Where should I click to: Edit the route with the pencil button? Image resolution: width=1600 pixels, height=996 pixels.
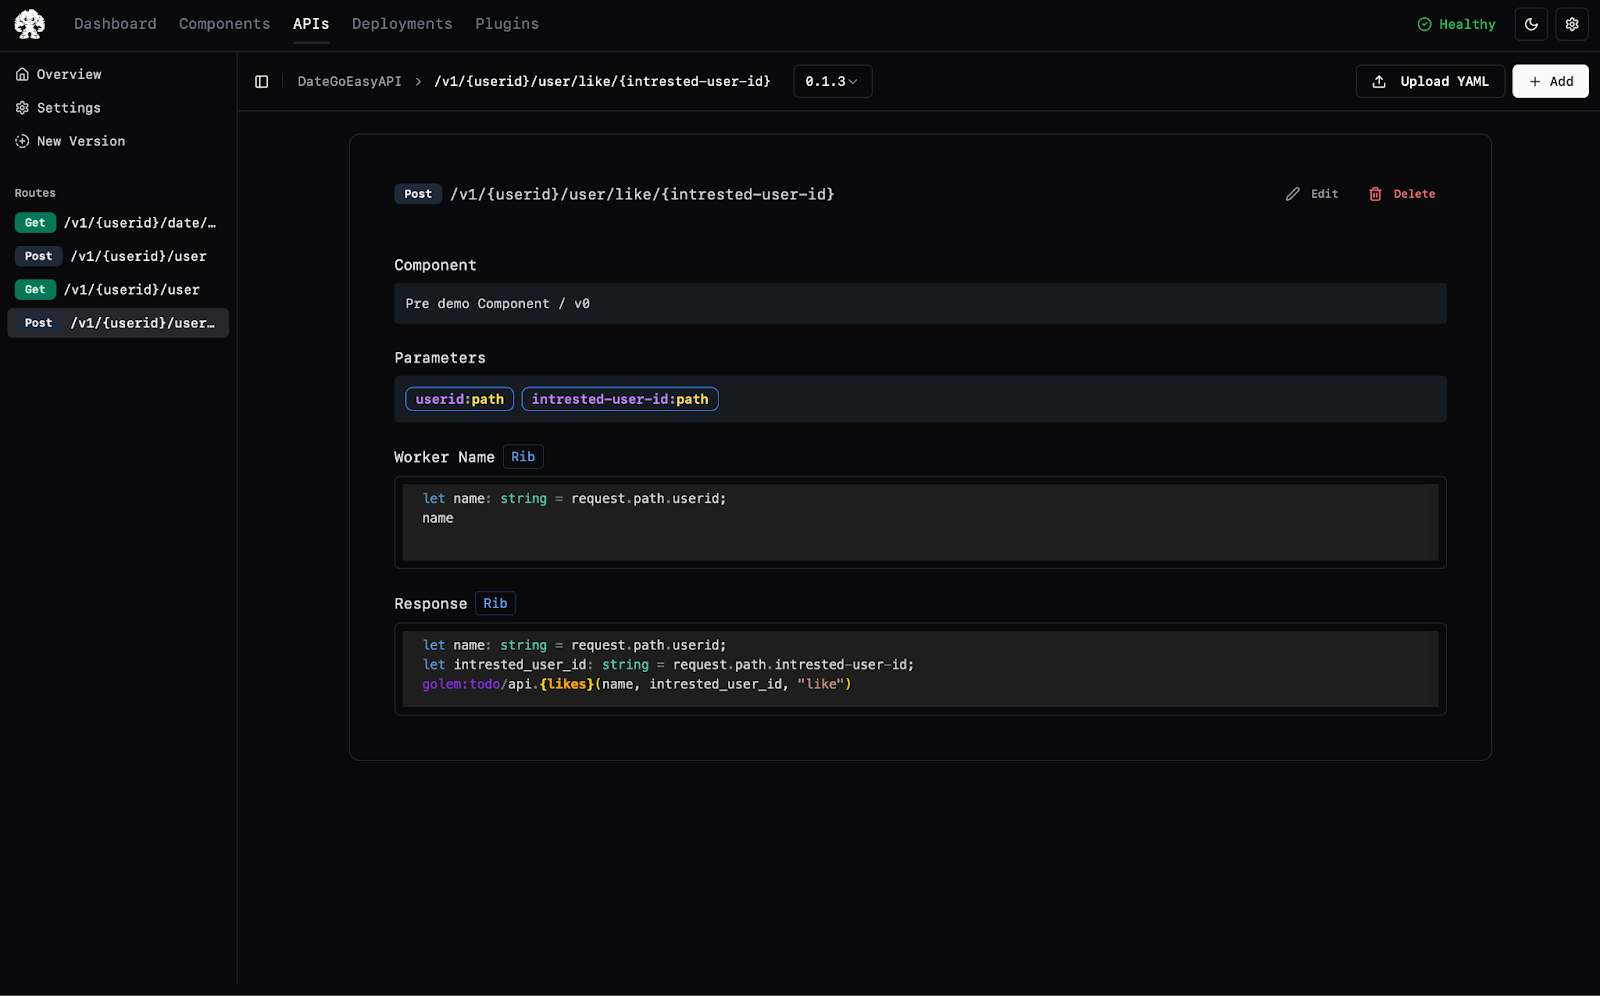(1312, 194)
